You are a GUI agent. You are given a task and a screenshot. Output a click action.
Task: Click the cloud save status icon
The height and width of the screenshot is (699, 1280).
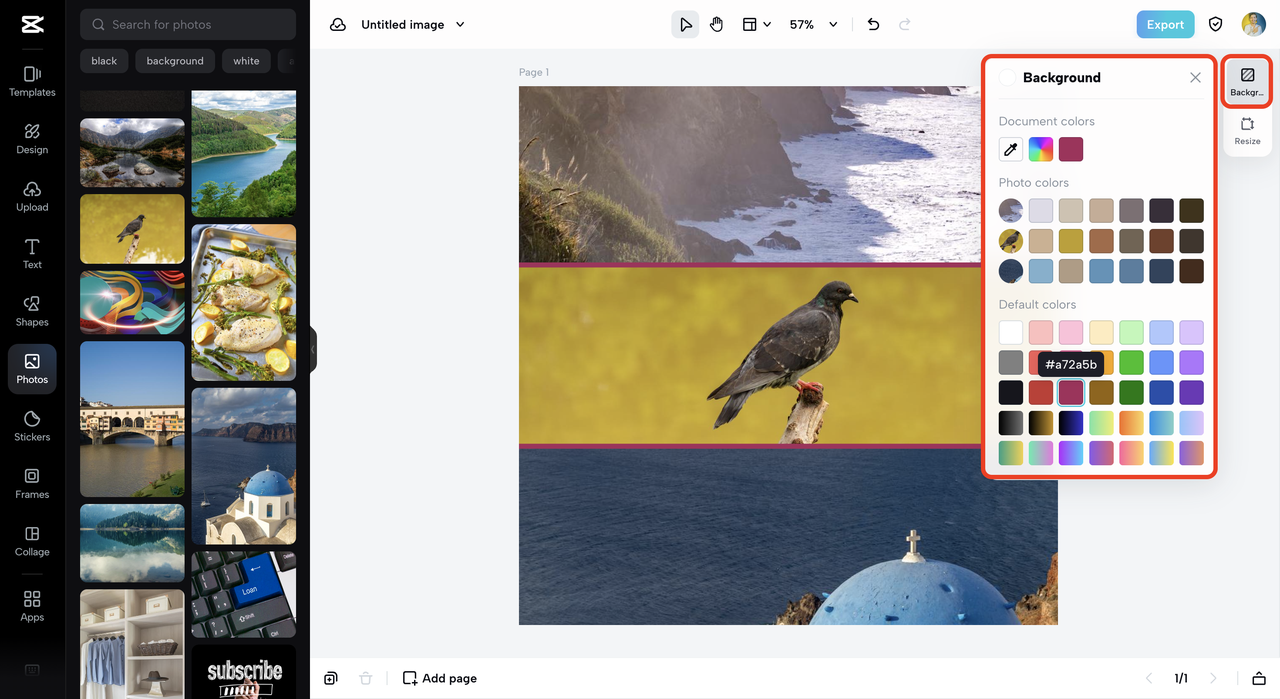coord(338,25)
